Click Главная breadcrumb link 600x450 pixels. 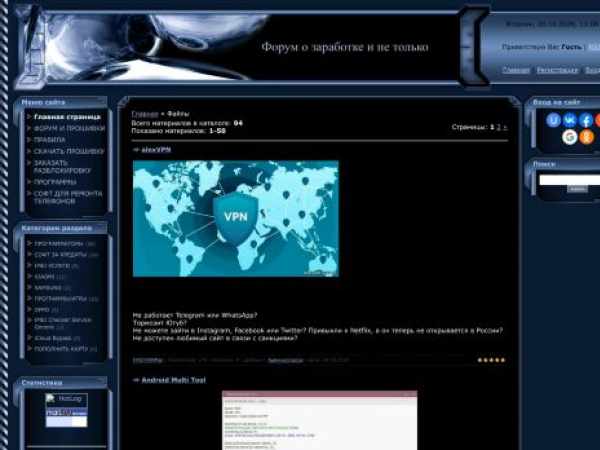point(145,114)
